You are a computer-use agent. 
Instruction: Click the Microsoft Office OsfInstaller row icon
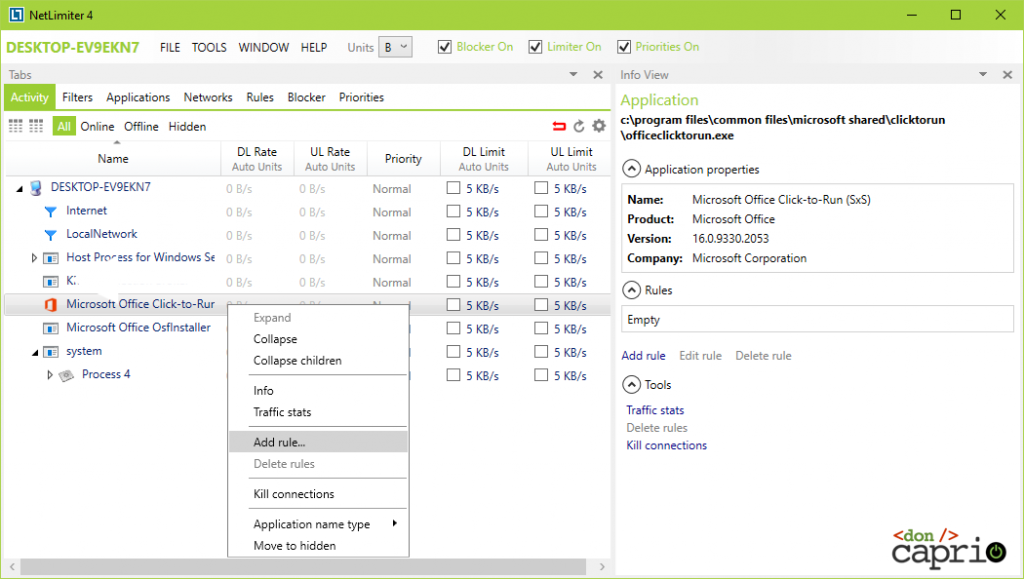pyautogui.click(x=50, y=328)
